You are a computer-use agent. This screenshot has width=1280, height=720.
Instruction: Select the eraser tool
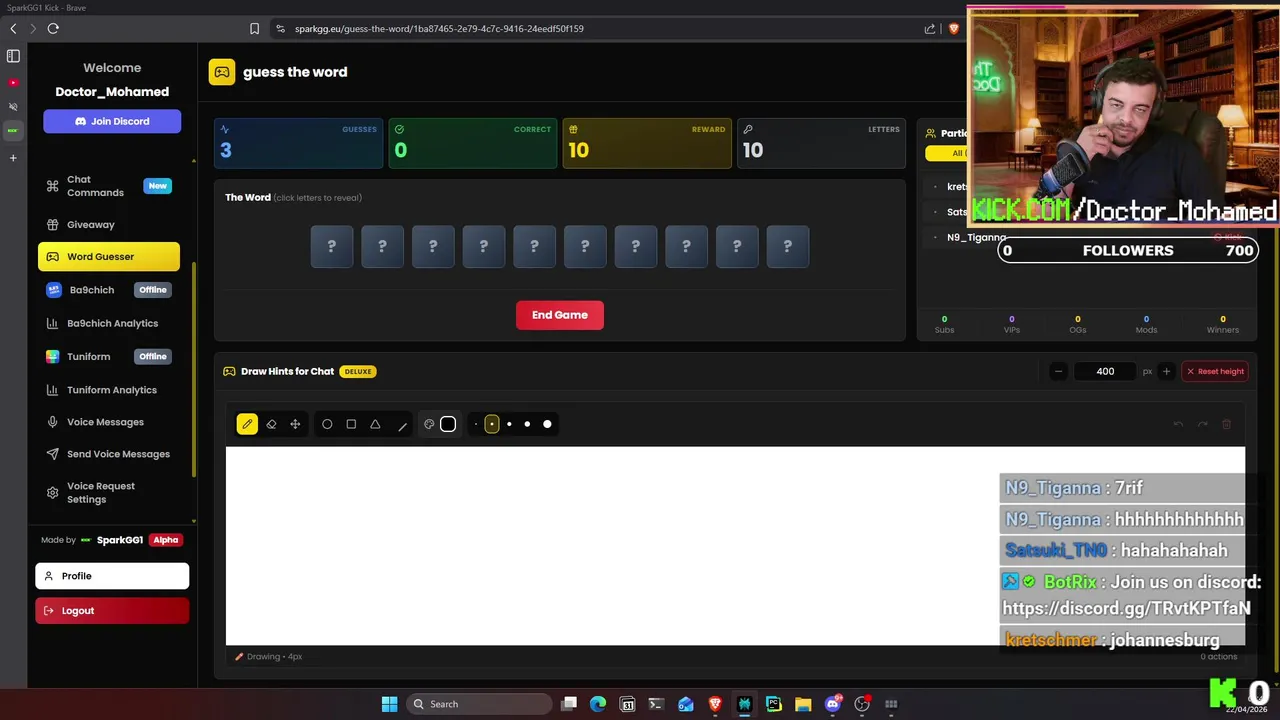271,424
